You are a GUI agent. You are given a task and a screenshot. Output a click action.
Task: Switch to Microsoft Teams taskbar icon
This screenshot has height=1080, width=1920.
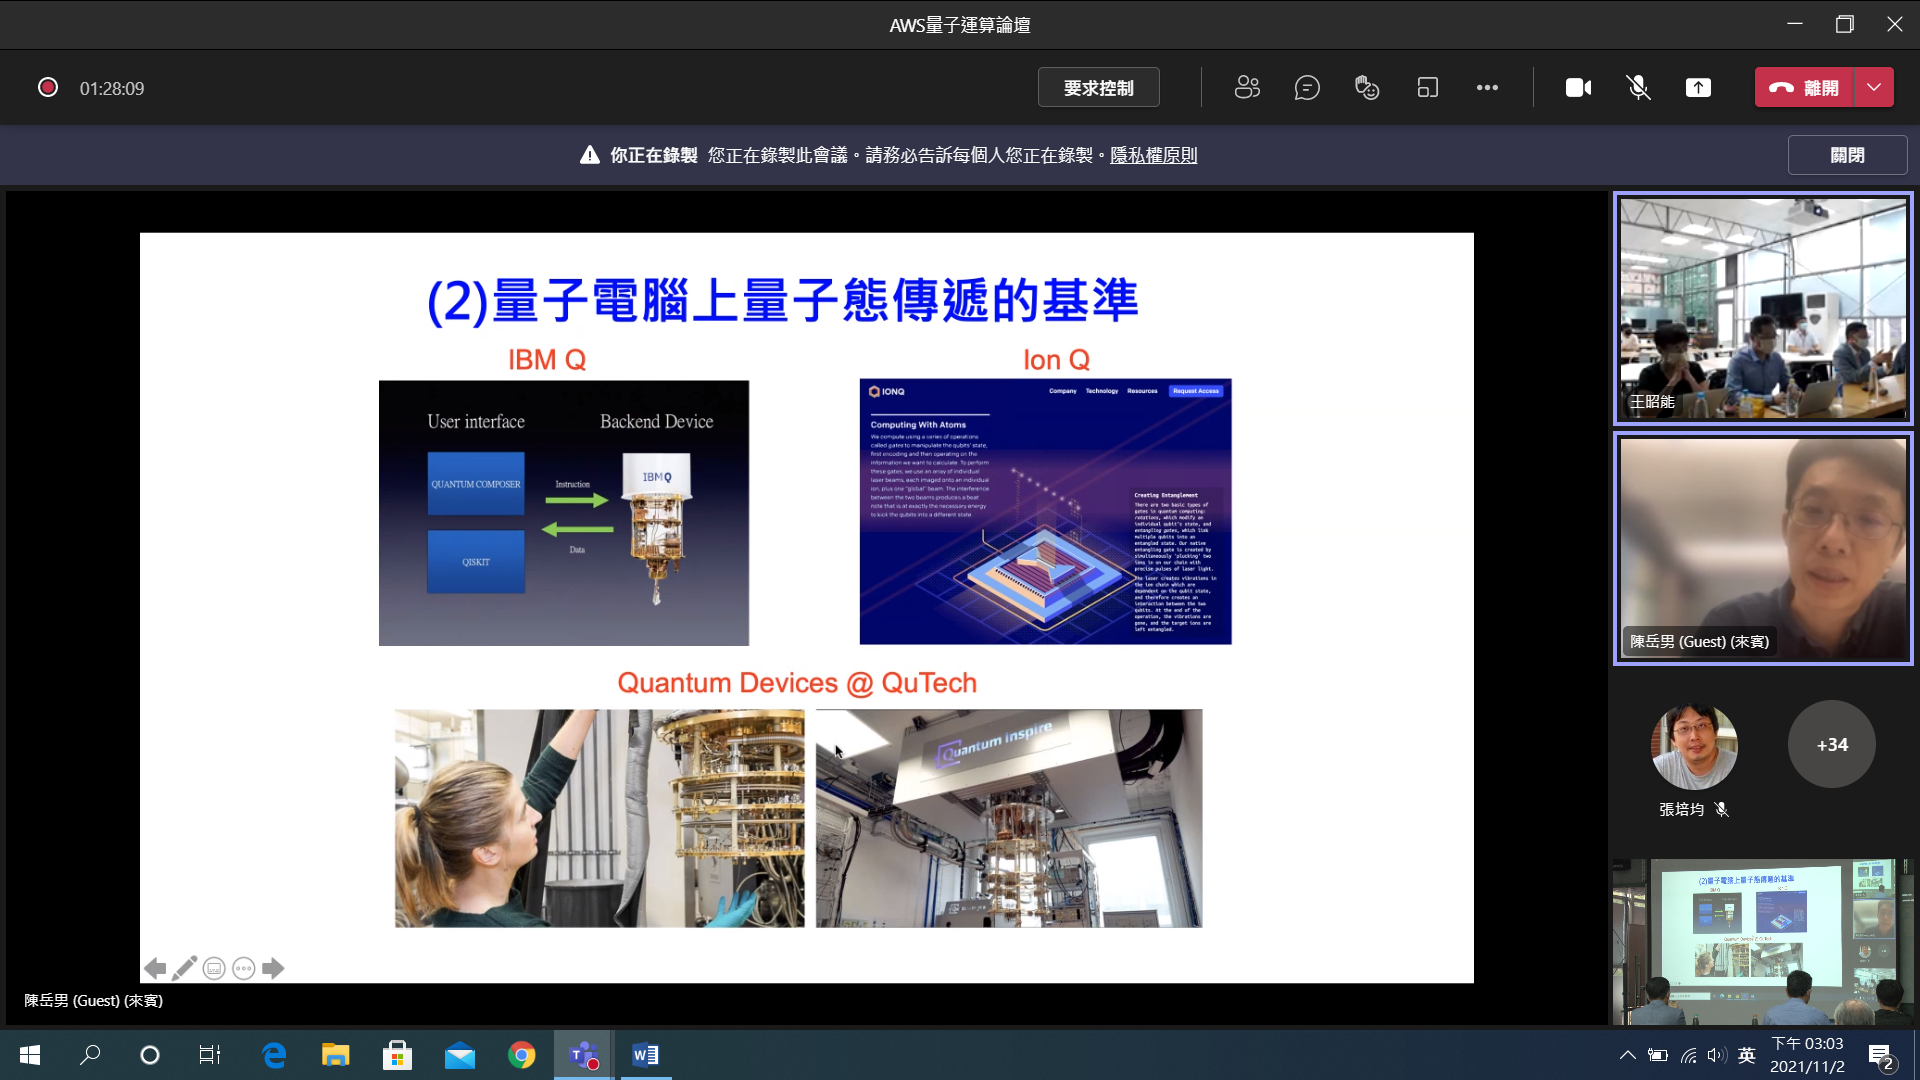(x=584, y=1055)
